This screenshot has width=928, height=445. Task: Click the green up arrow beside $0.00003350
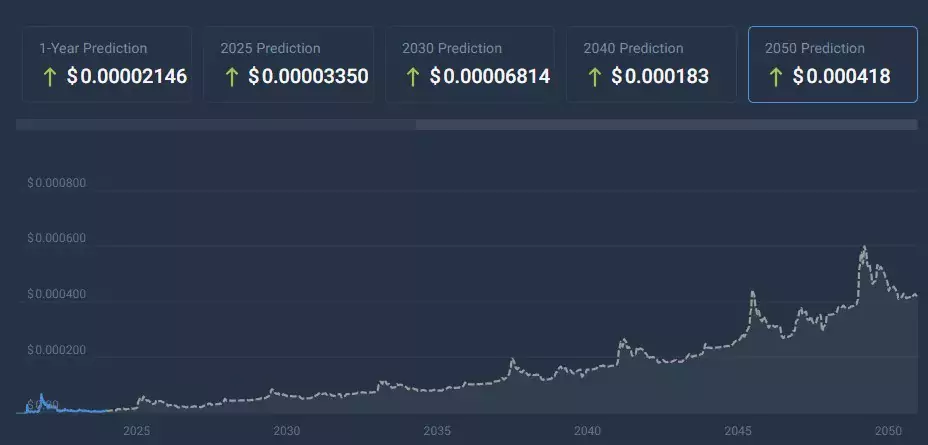point(231,76)
